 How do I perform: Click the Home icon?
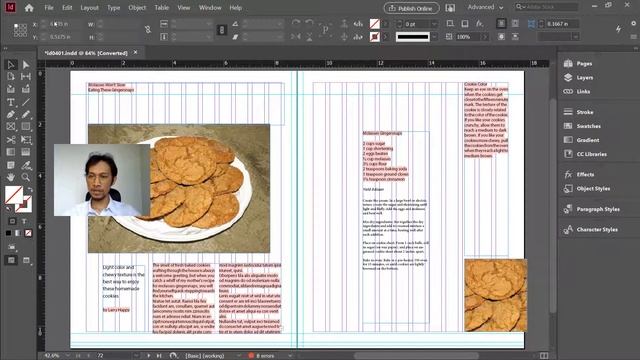point(29,8)
